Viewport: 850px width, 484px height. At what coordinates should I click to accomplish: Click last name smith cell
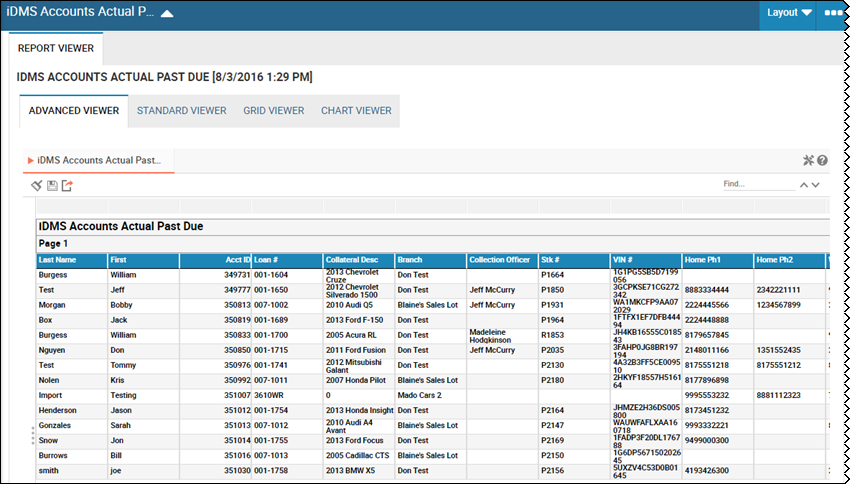pos(72,472)
